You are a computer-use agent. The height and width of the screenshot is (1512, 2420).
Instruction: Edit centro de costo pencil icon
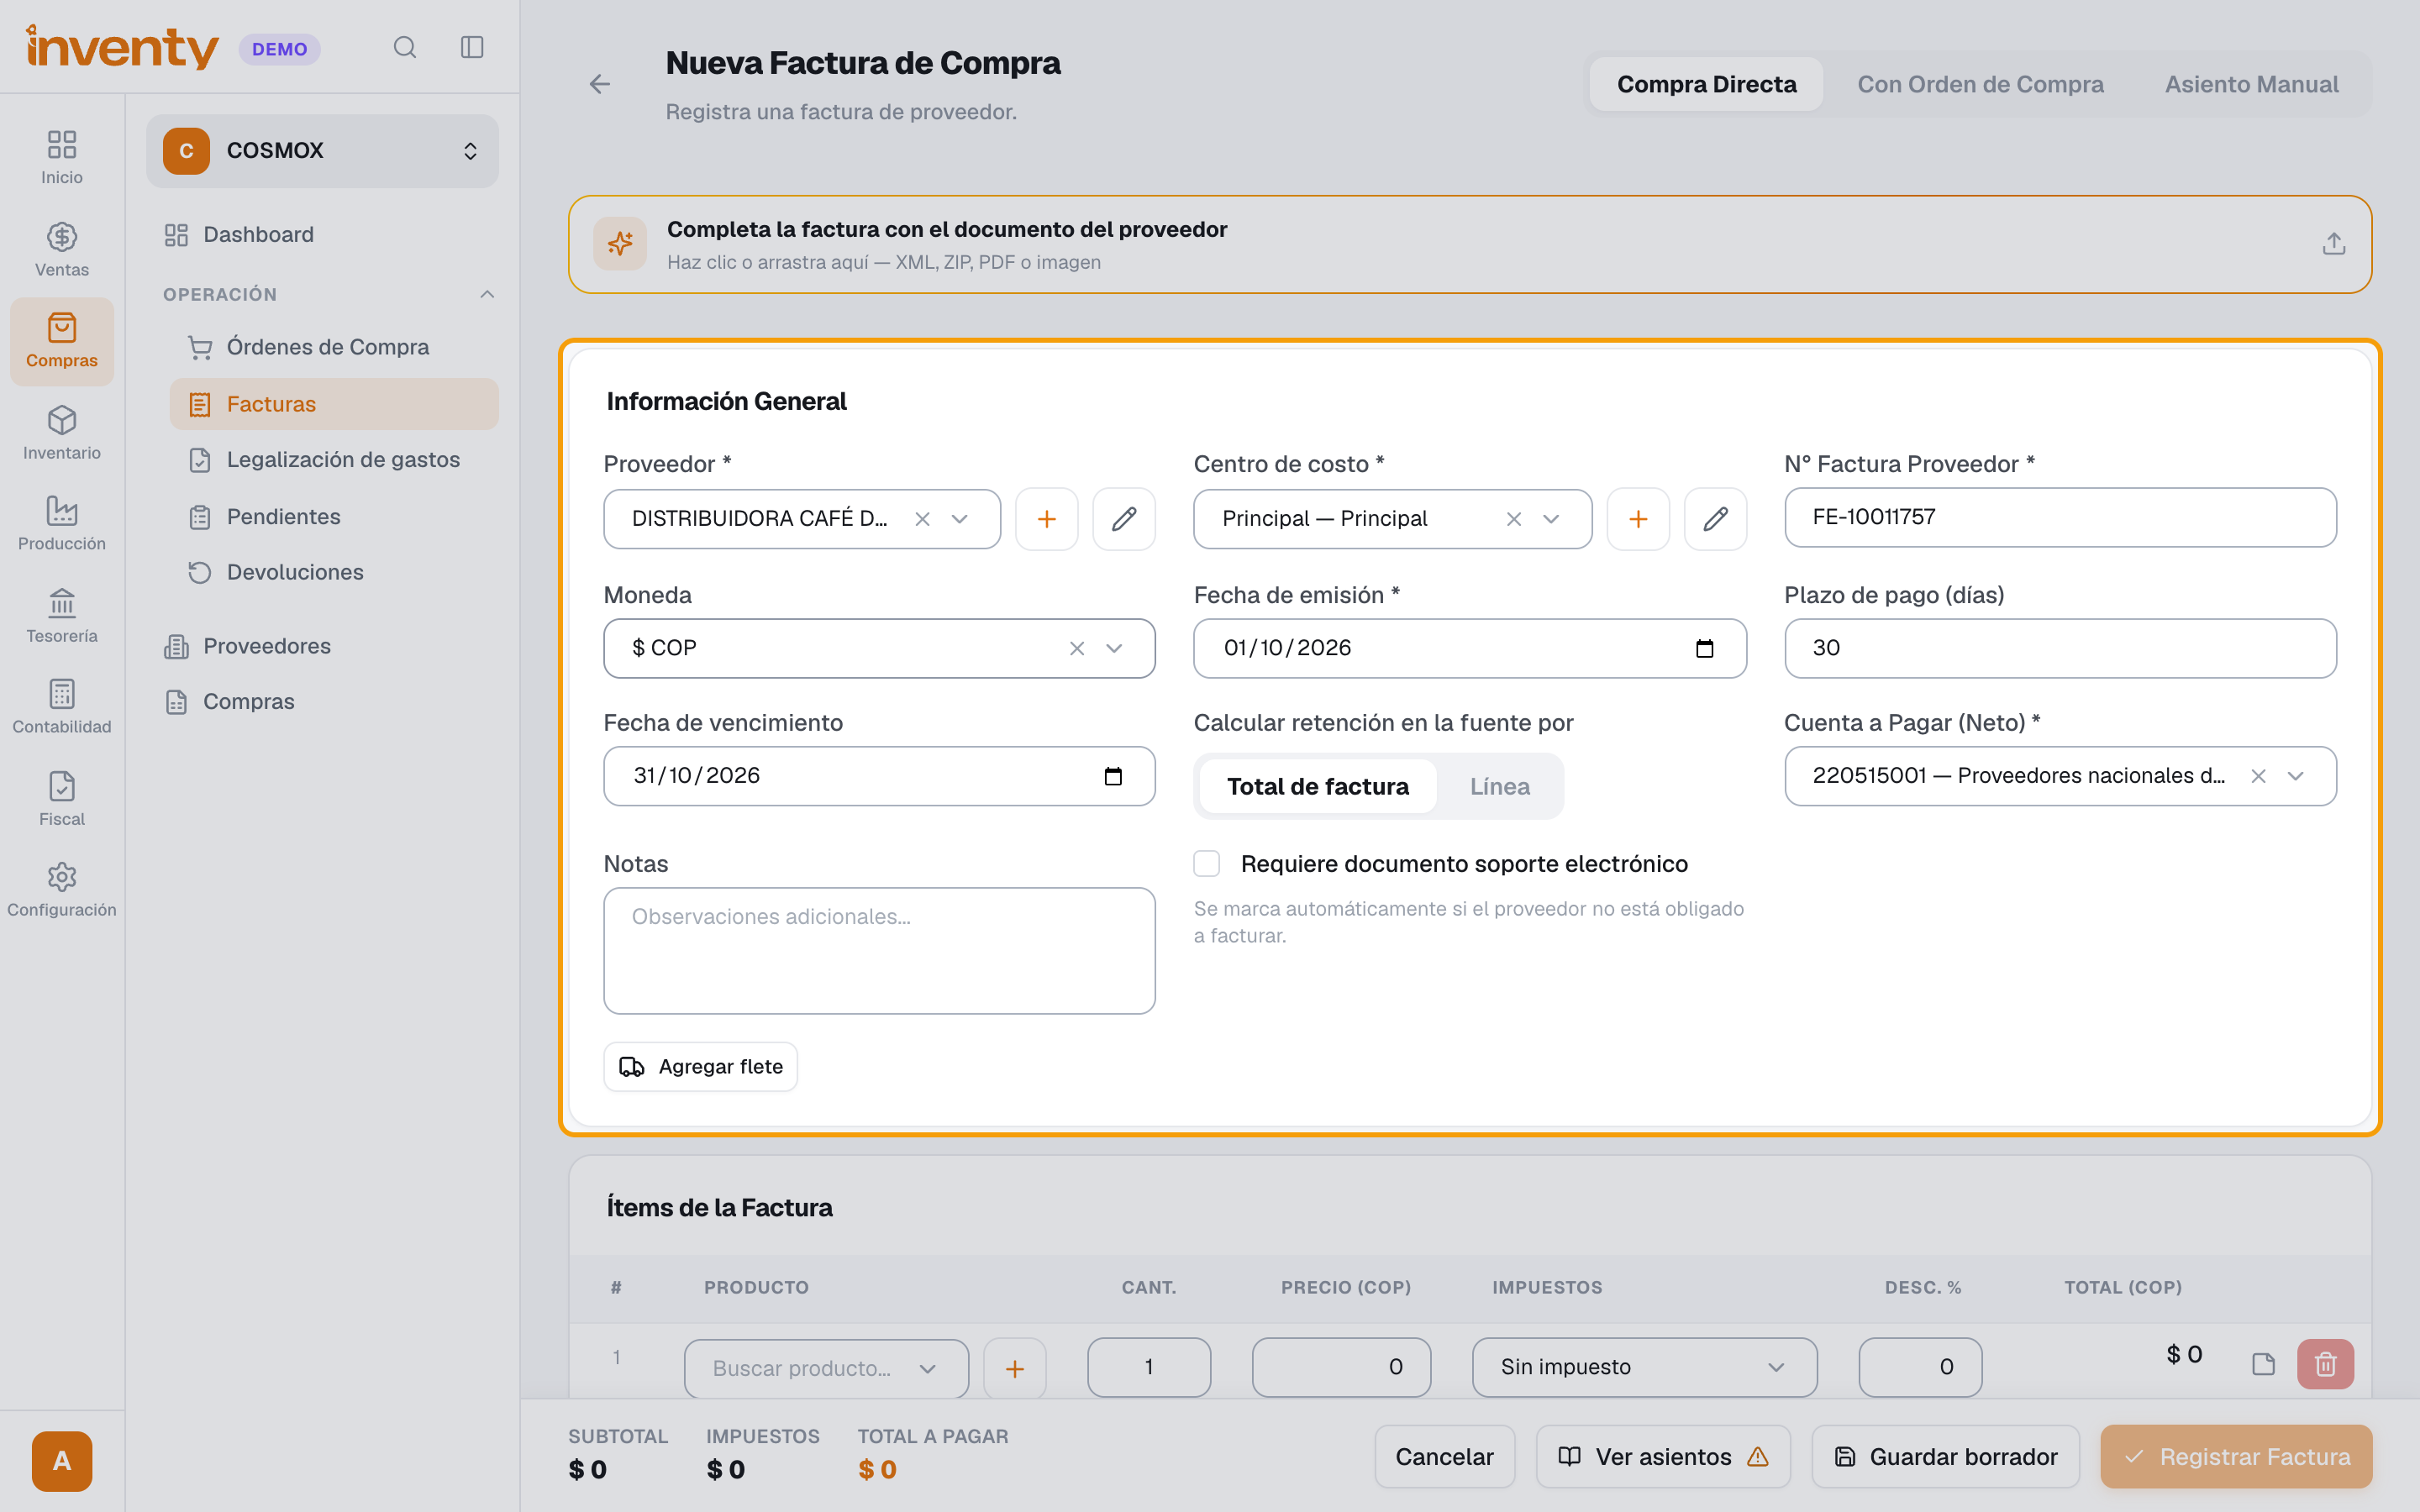coord(1715,519)
